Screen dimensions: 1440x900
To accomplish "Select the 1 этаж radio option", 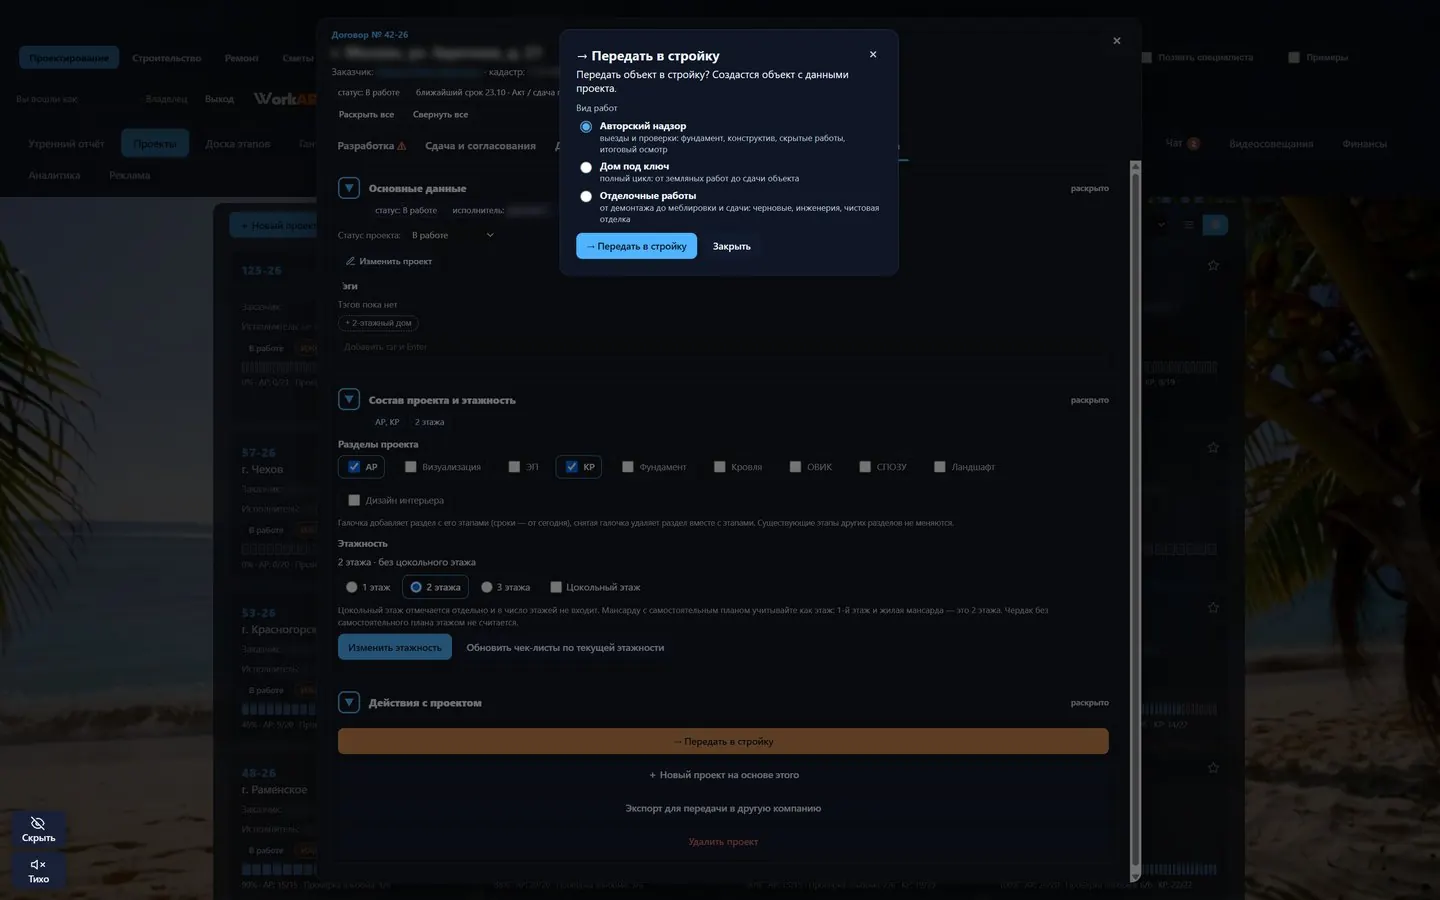I will coord(351,587).
